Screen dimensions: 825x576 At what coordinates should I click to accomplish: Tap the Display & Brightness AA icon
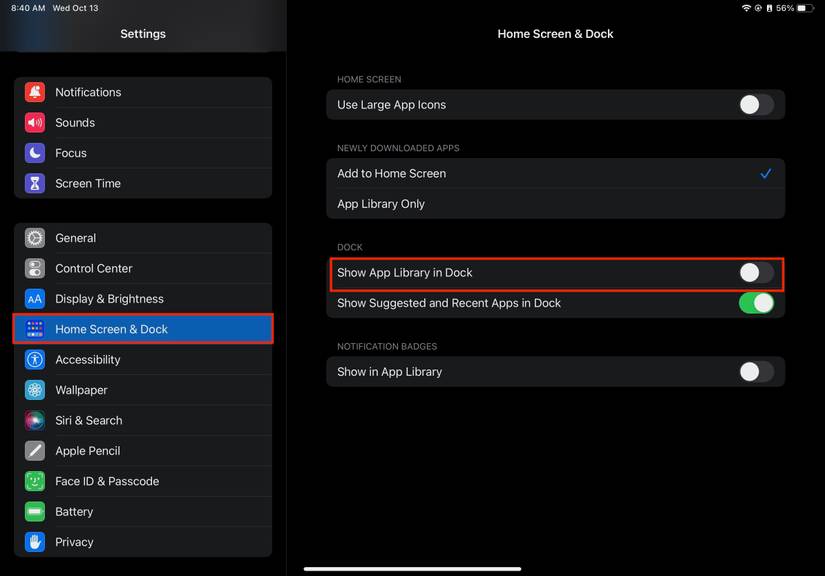coord(35,299)
